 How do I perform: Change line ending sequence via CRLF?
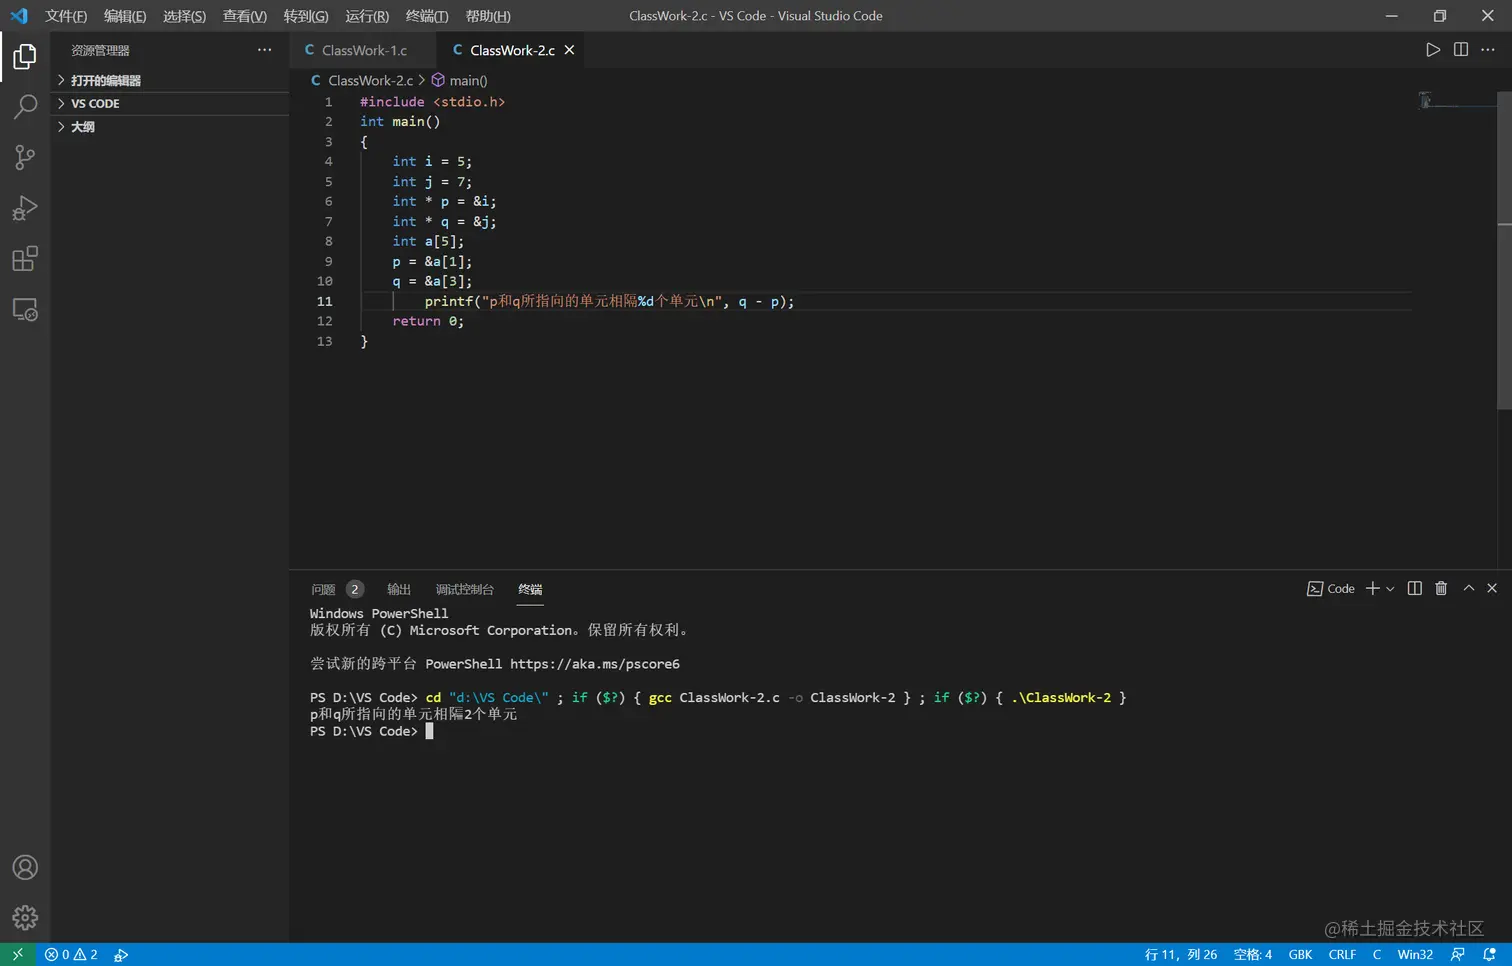click(1342, 955)
